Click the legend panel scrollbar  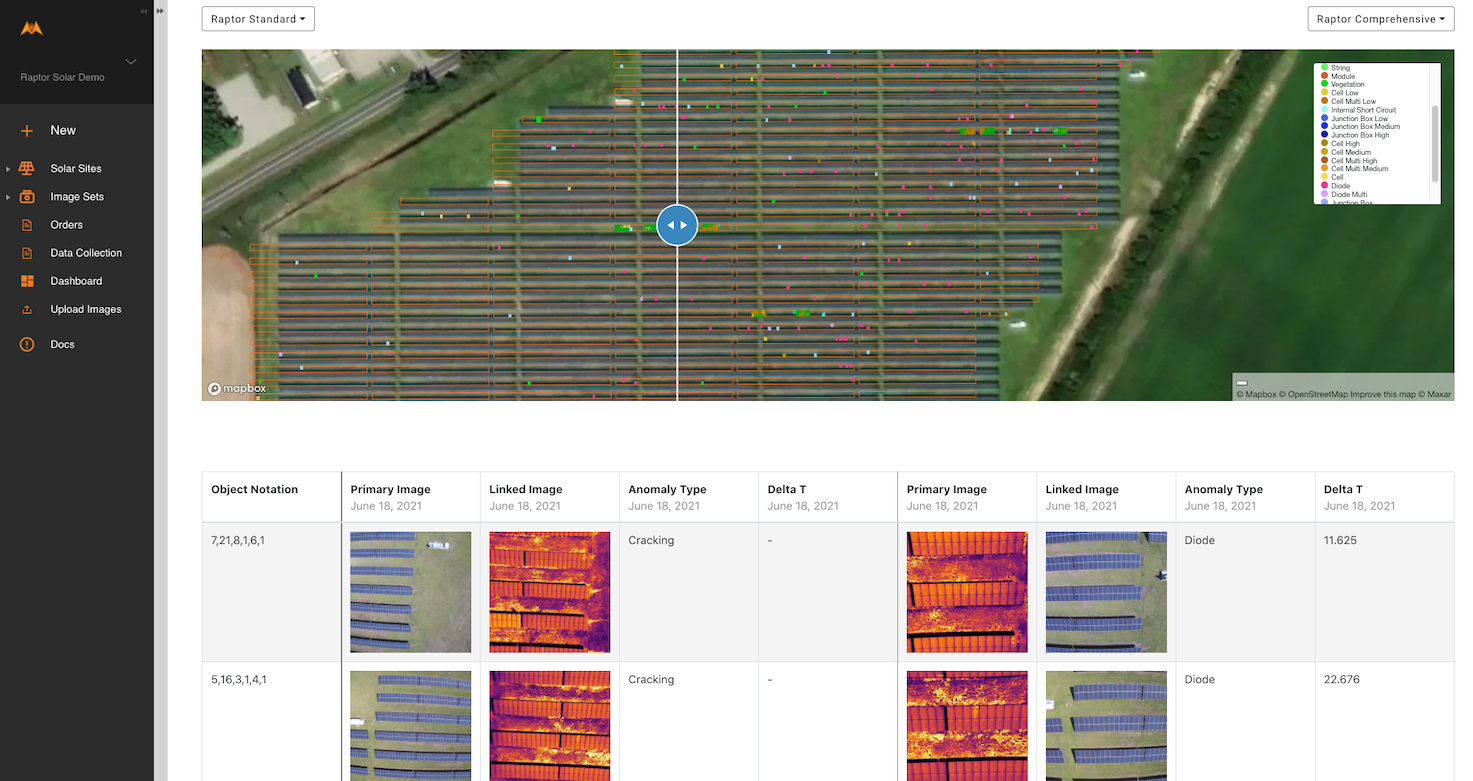point(1436,143)
